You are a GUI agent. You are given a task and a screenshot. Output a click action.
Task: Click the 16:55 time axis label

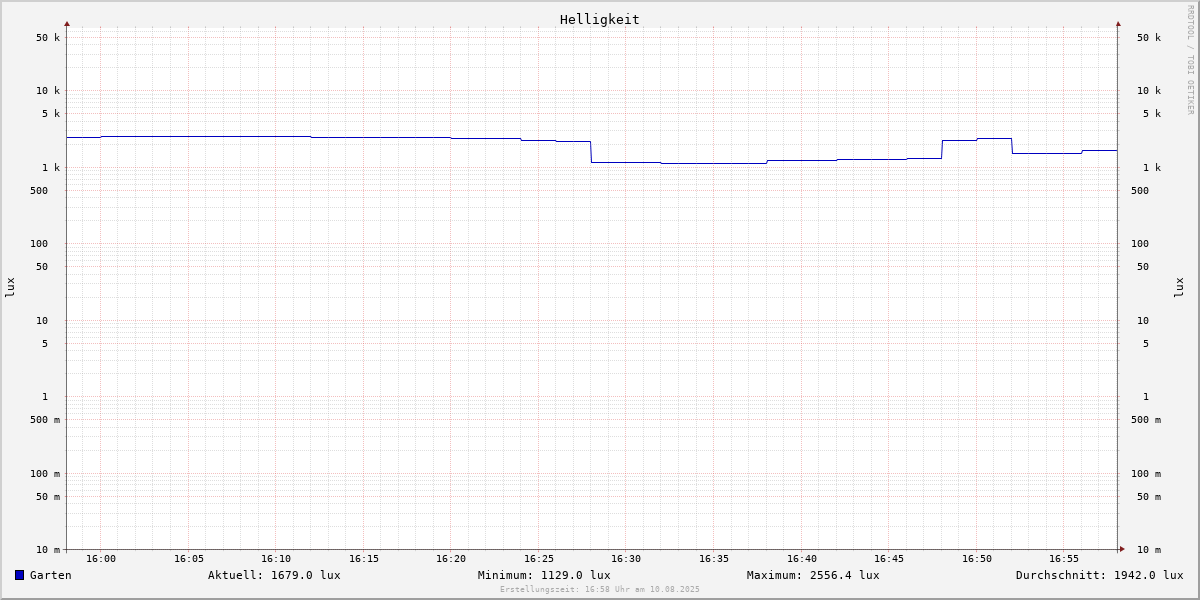1064,559
